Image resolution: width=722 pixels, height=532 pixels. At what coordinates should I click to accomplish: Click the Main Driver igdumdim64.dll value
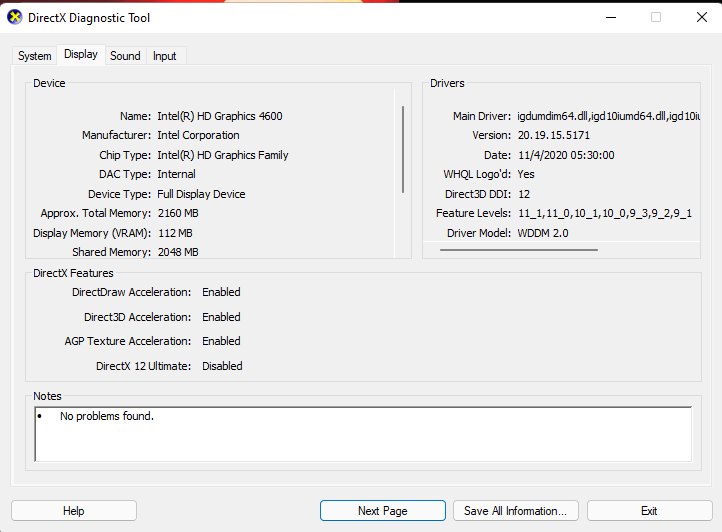(x=608, y=116)
